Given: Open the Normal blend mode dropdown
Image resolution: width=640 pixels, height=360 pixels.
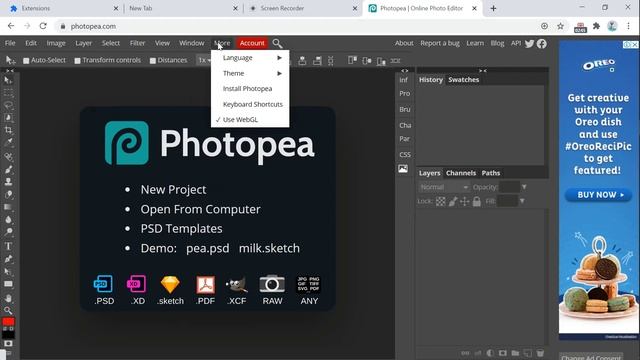Looking at the screenshot, I should click(x=444, y=187).
